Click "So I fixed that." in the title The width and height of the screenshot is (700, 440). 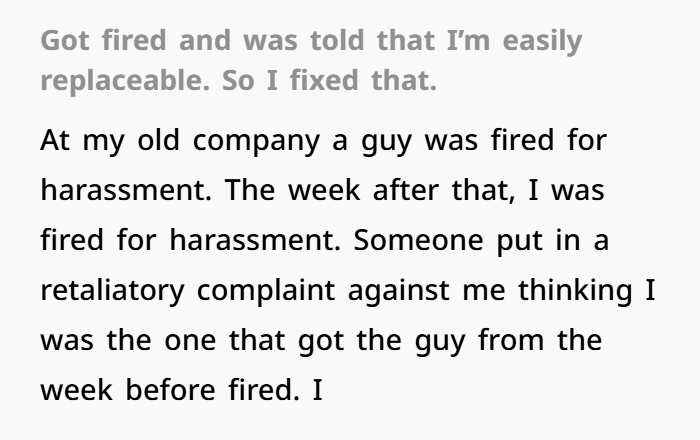[329, 80]
